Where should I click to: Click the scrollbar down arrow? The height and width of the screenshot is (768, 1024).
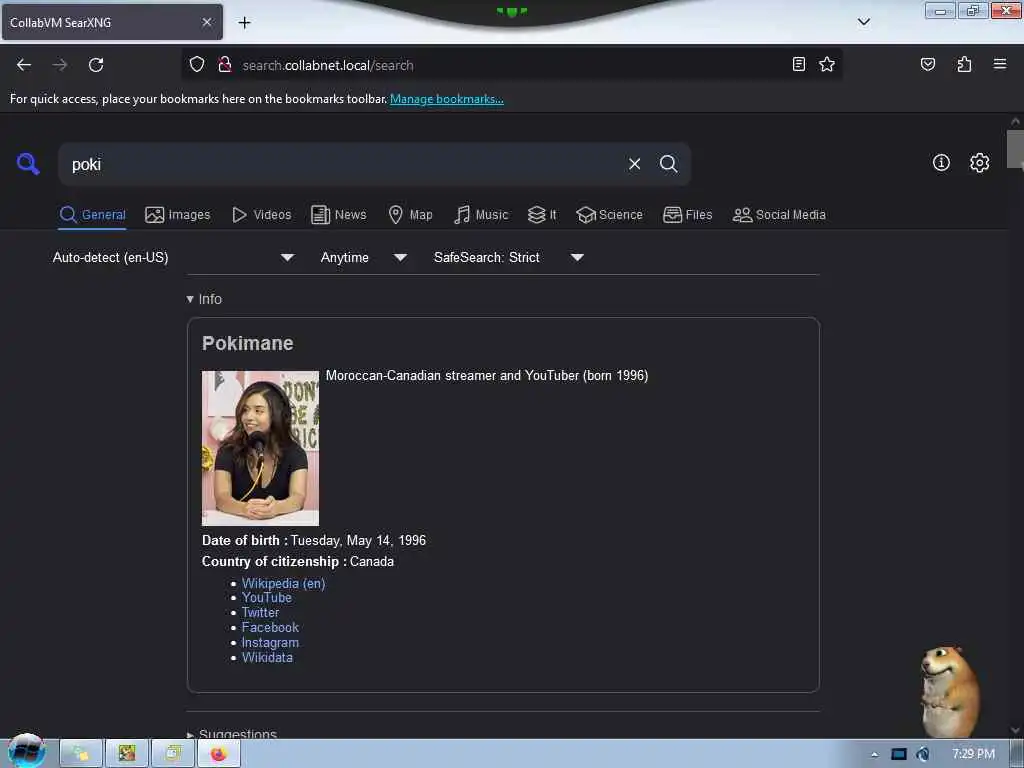coord(1015,730)
